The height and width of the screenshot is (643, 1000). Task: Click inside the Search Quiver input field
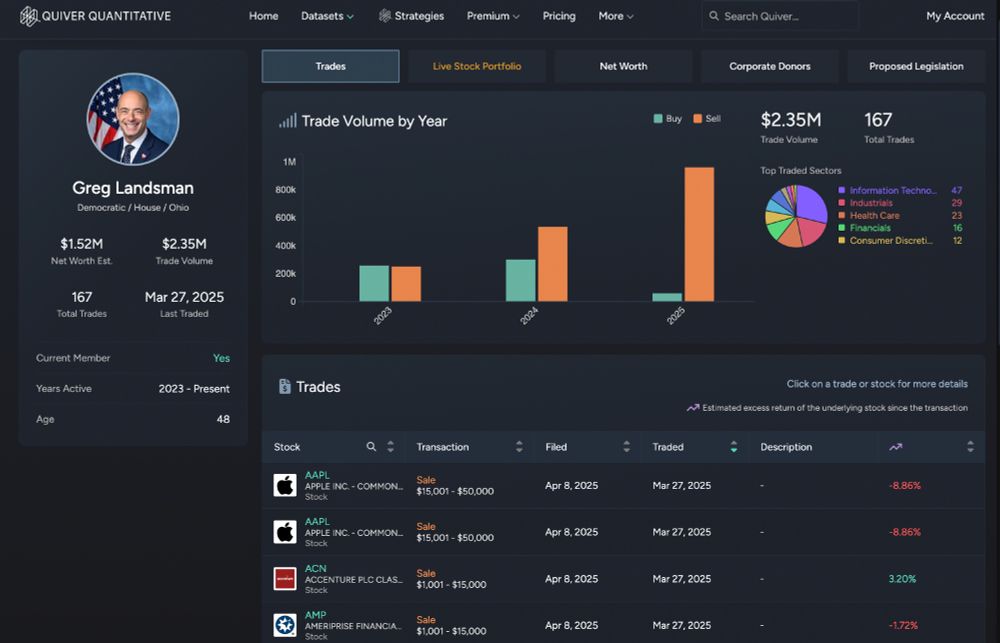pyautogui.click(x=779, y=16)
